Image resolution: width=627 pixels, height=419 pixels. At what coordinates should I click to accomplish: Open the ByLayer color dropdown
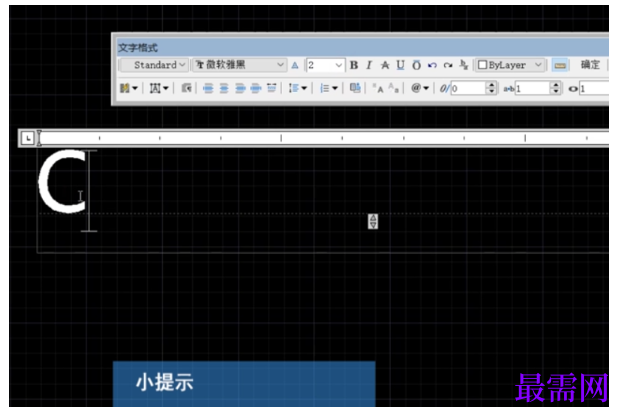(x=510, y=65)
